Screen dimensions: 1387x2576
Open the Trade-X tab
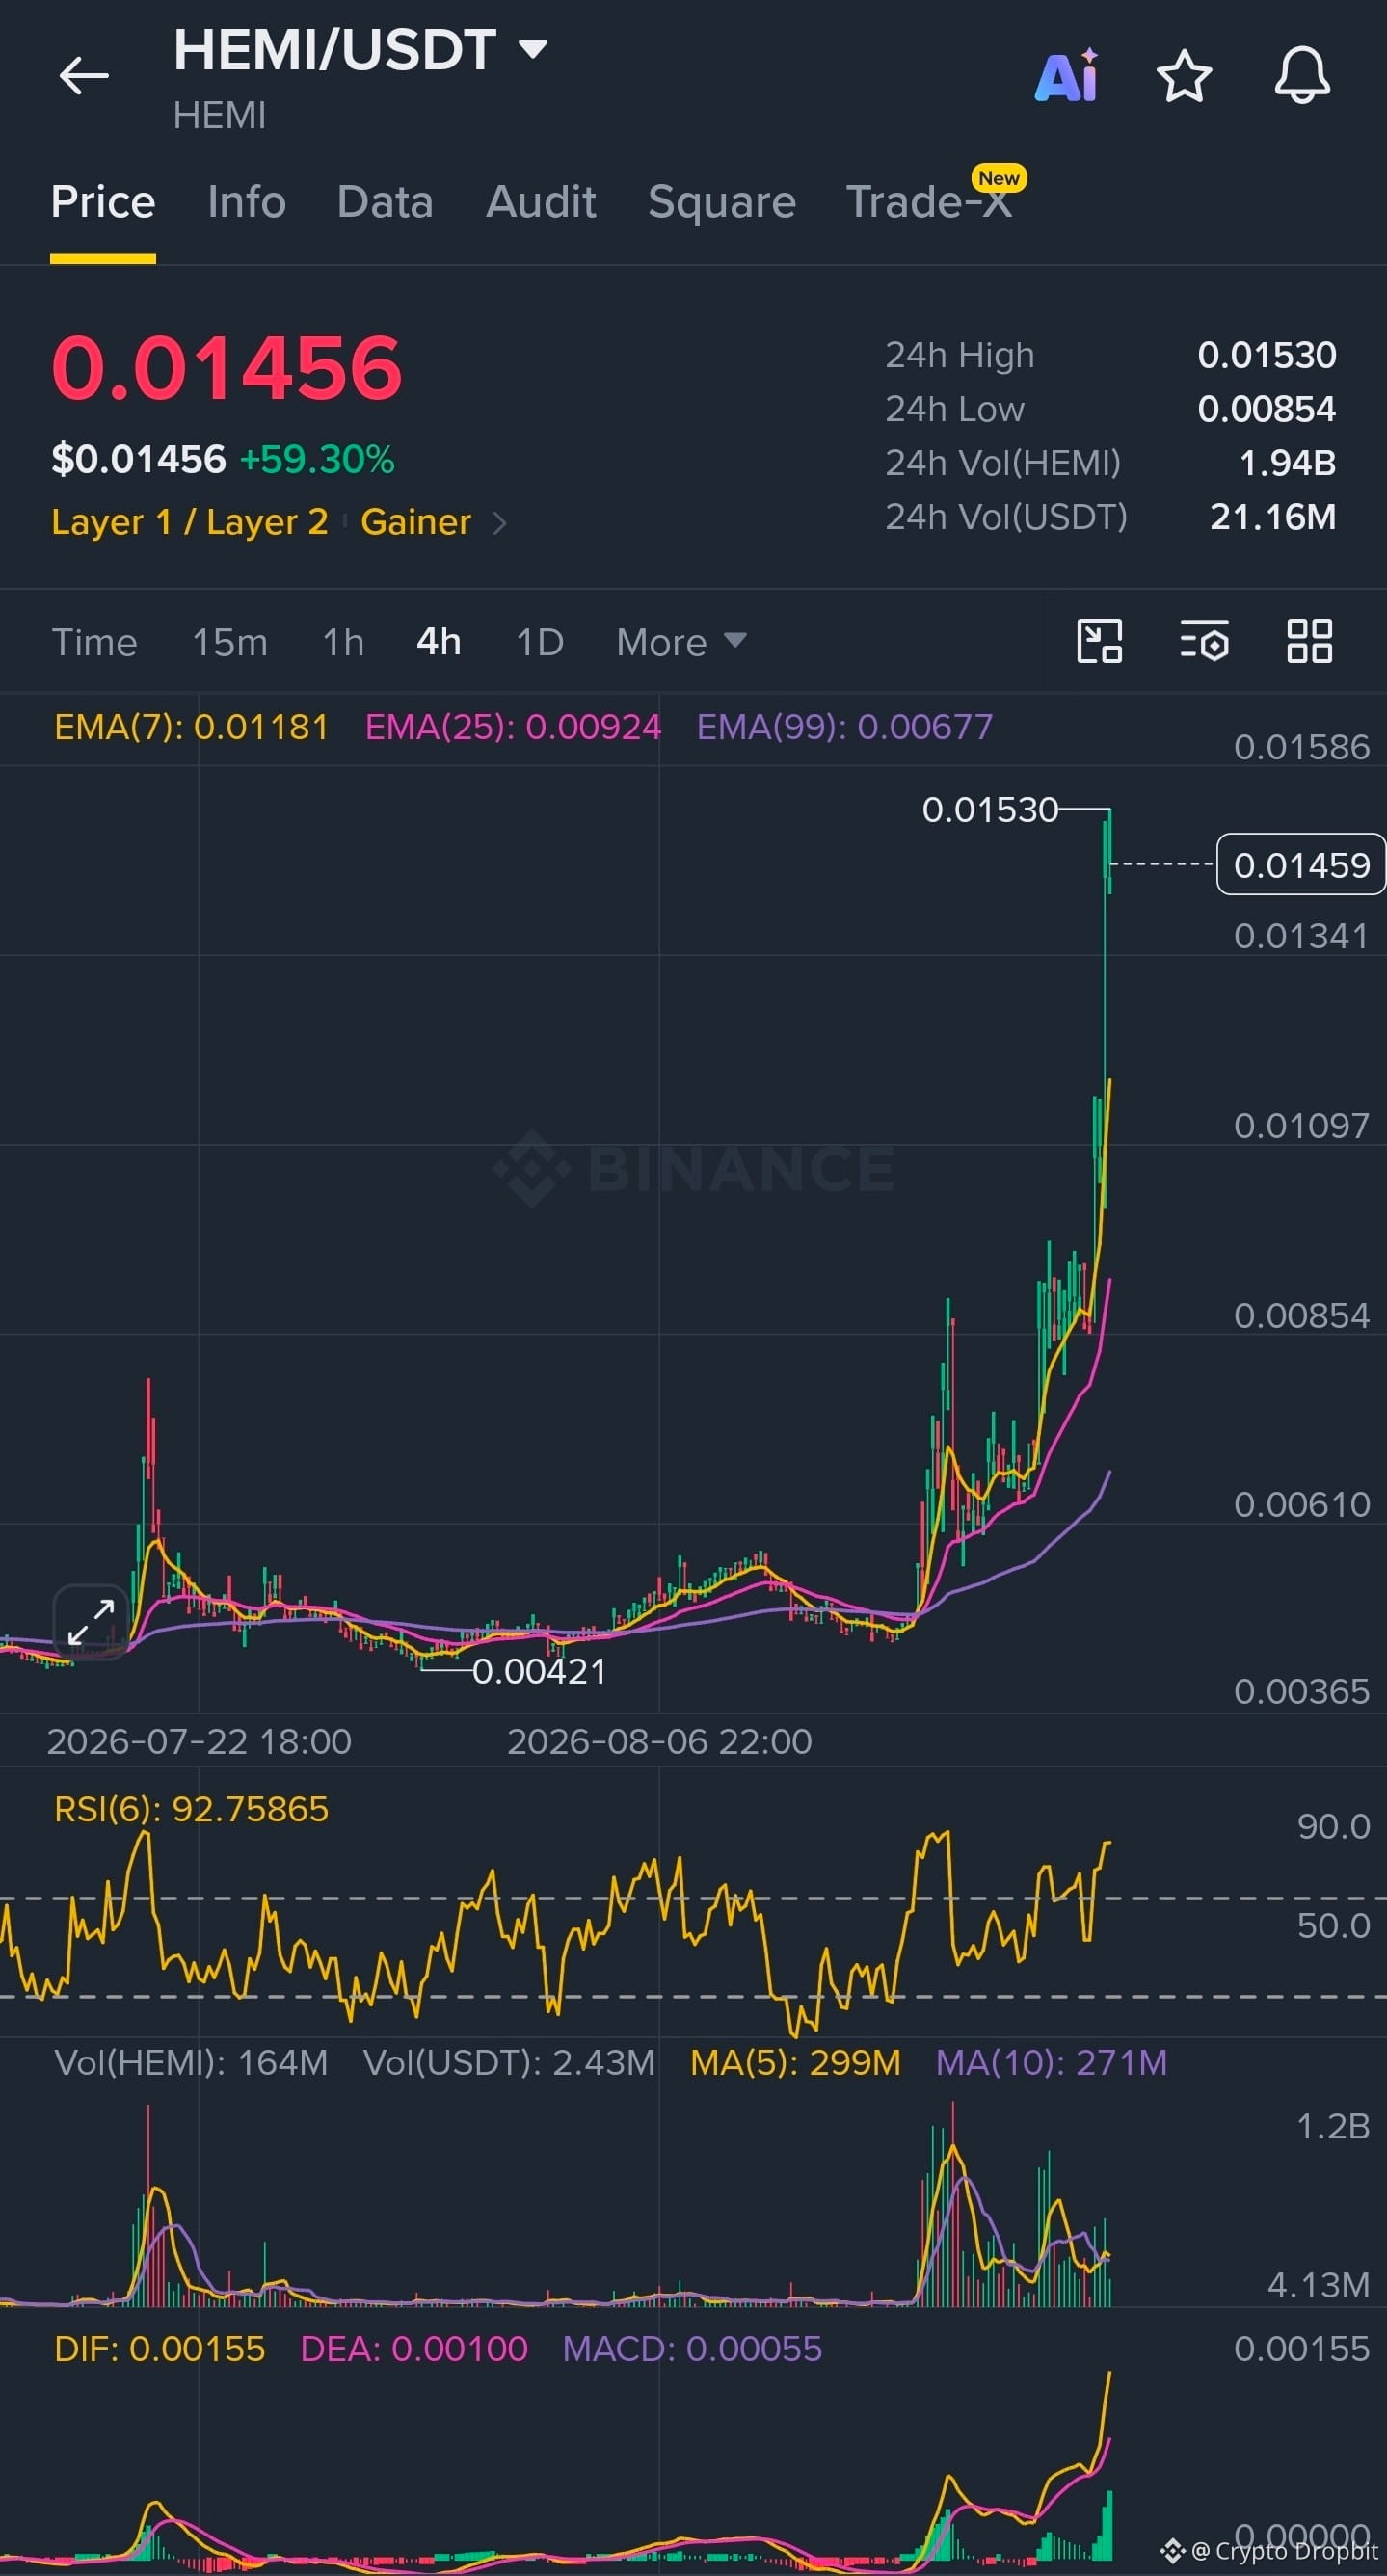(929, 202)
